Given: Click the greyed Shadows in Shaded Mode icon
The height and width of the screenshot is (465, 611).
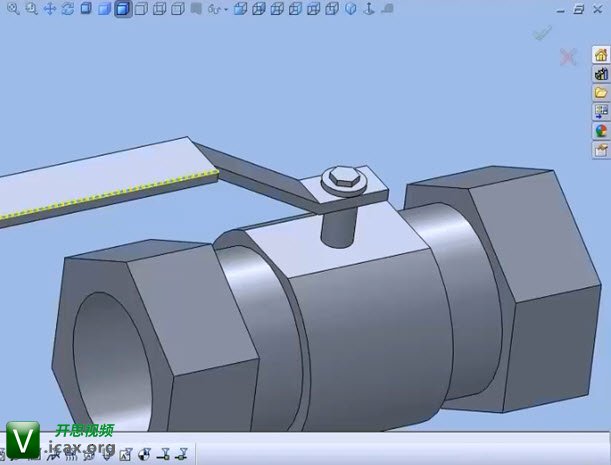Looking at the screenshot, I should click(196, 9).
